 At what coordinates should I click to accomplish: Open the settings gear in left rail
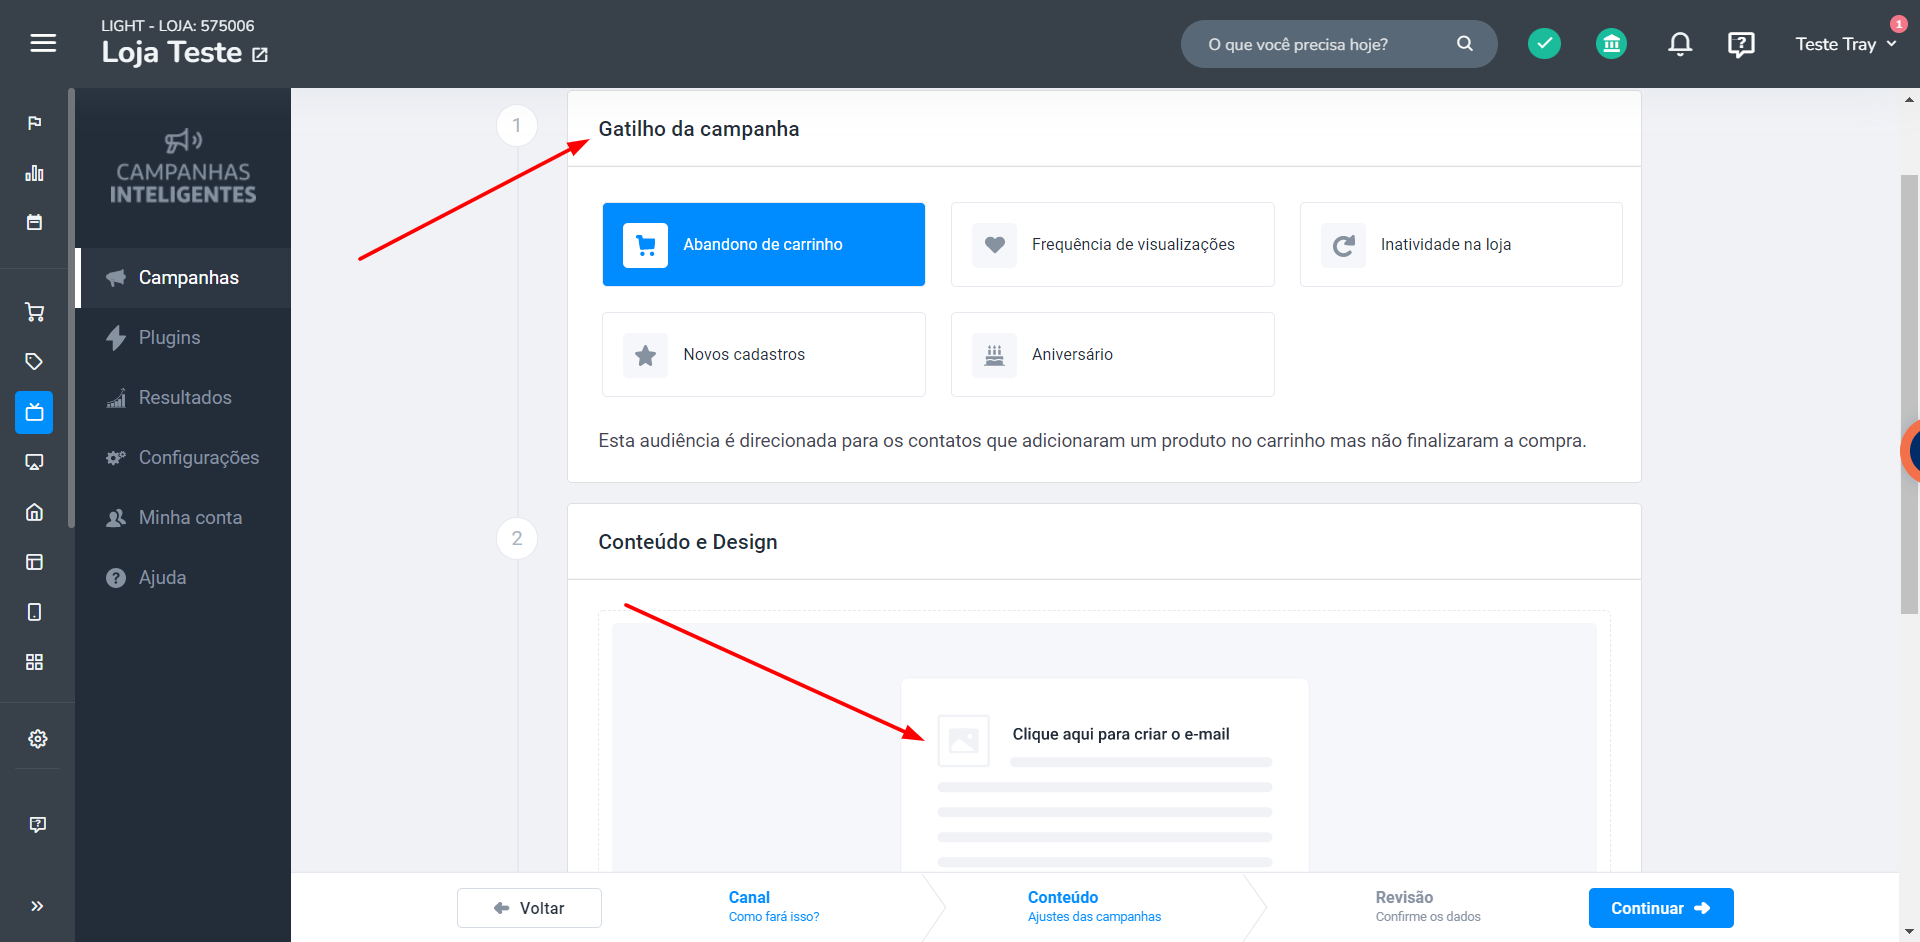tap(38, 739)
